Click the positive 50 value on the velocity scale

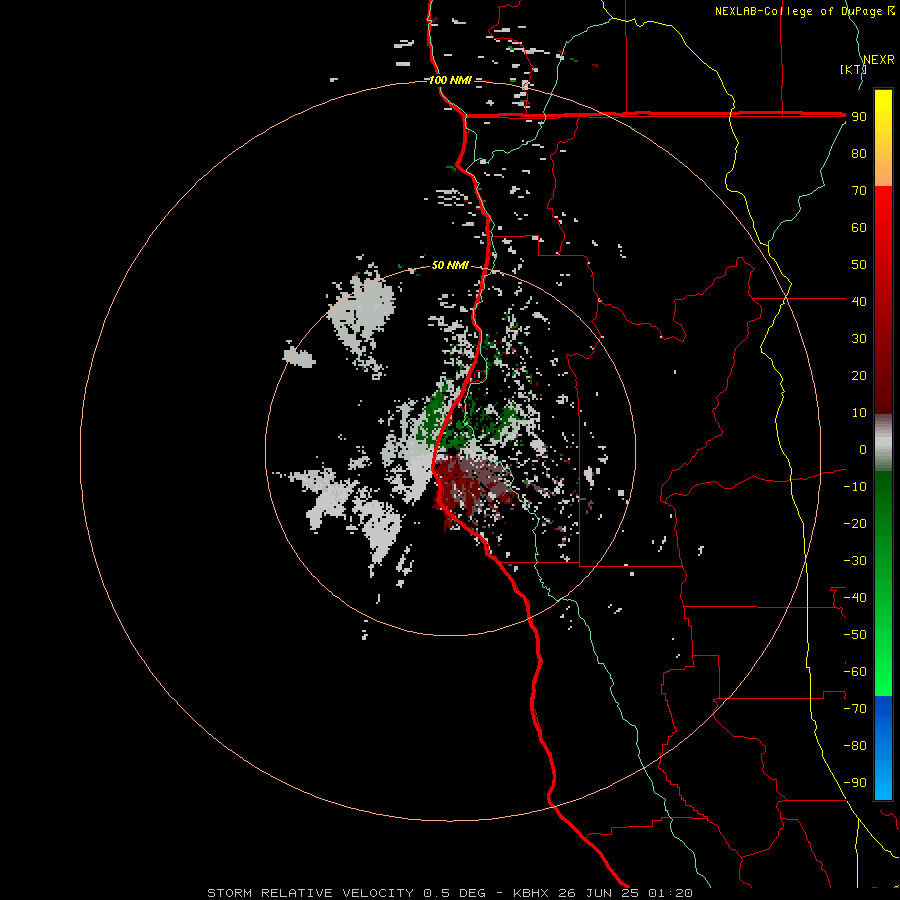[859, 265]
